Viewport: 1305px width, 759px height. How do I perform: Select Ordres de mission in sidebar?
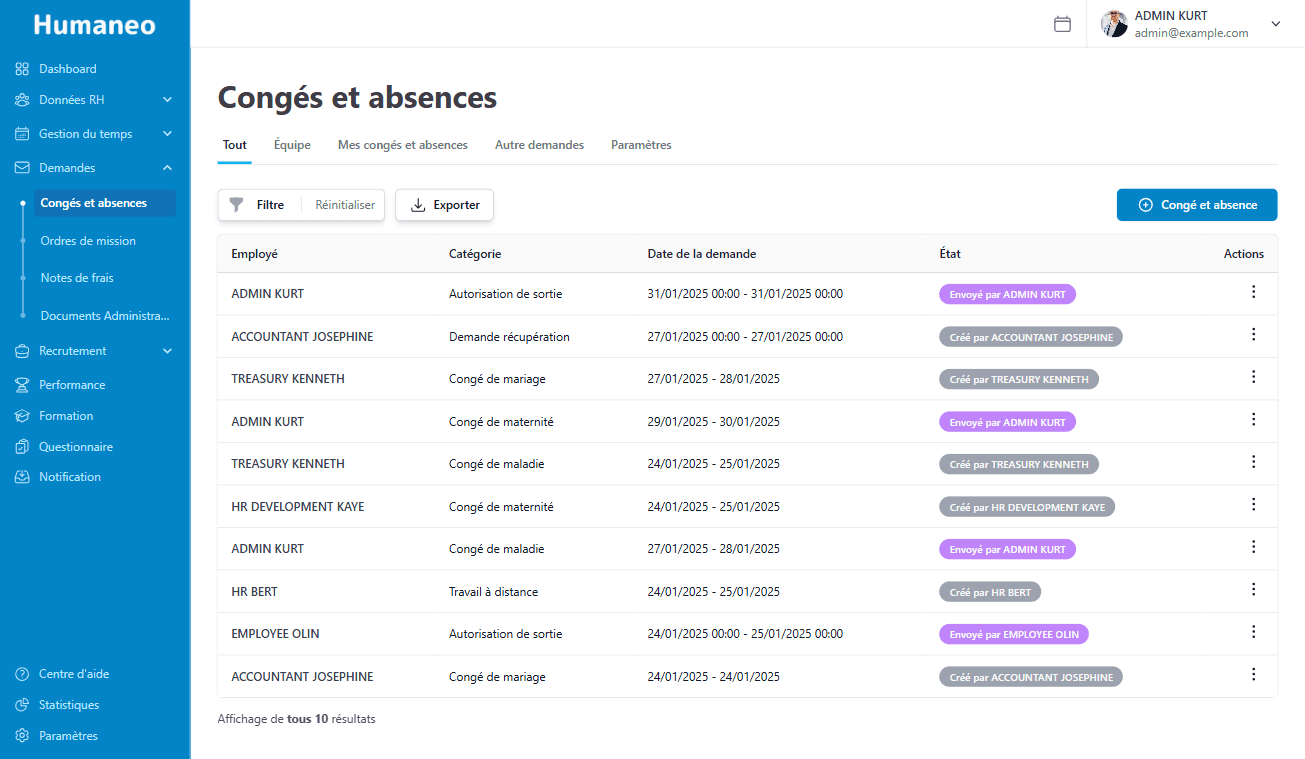[x=88, y=241]
